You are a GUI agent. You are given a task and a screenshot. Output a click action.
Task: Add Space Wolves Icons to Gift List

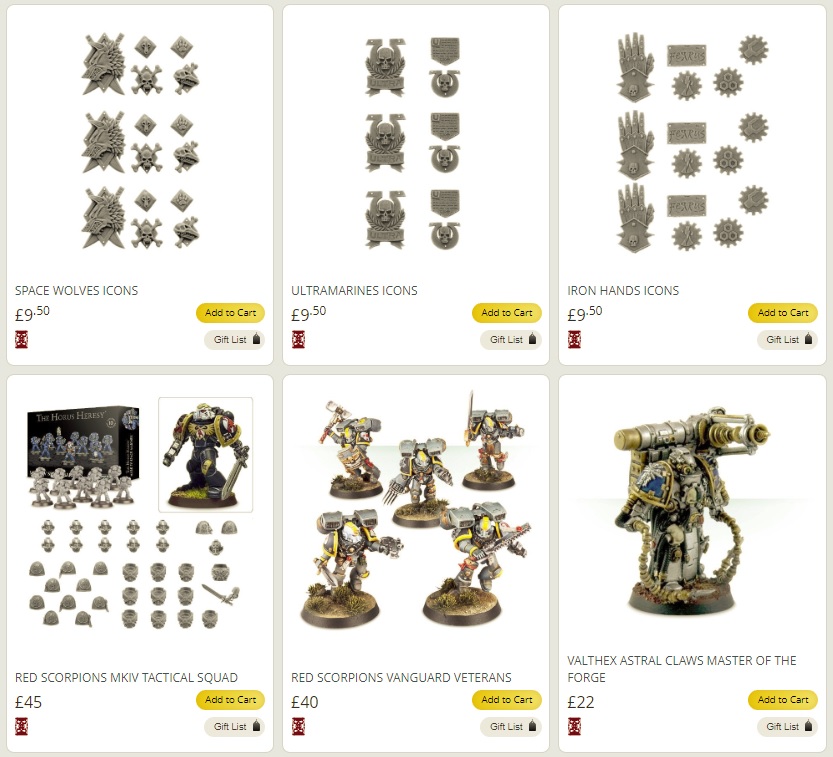[x=234, y=339]
